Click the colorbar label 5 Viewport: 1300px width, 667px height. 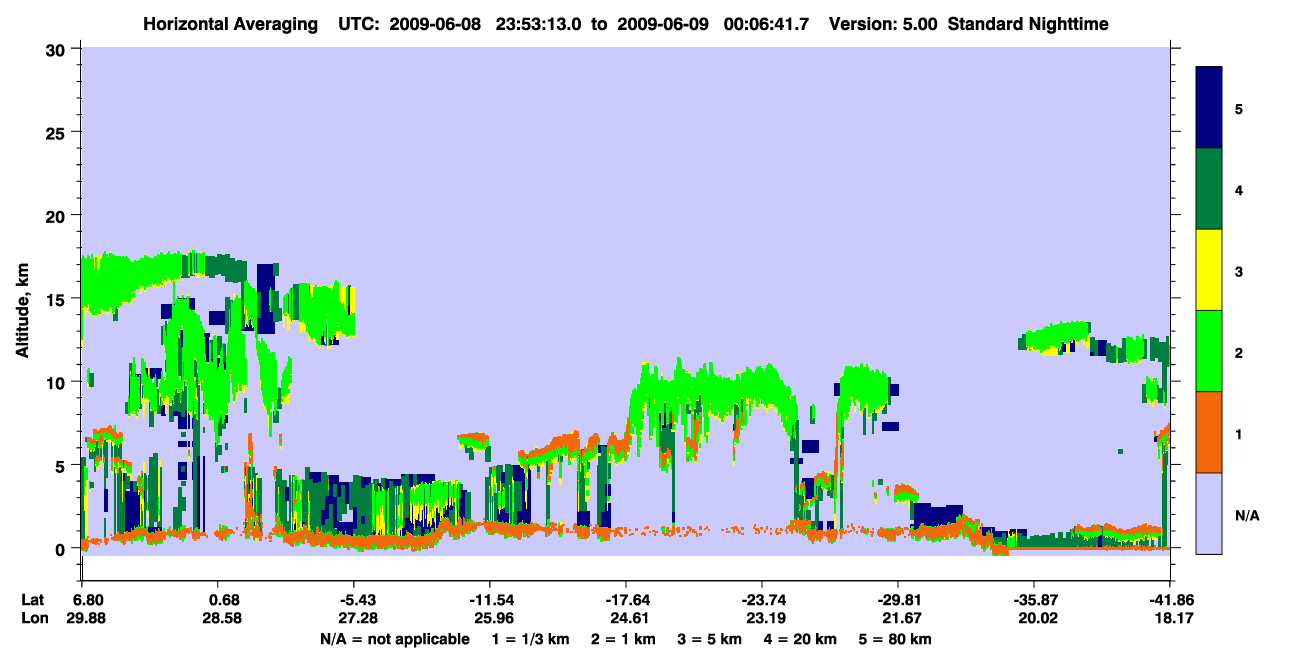(x=1239, y=109)
